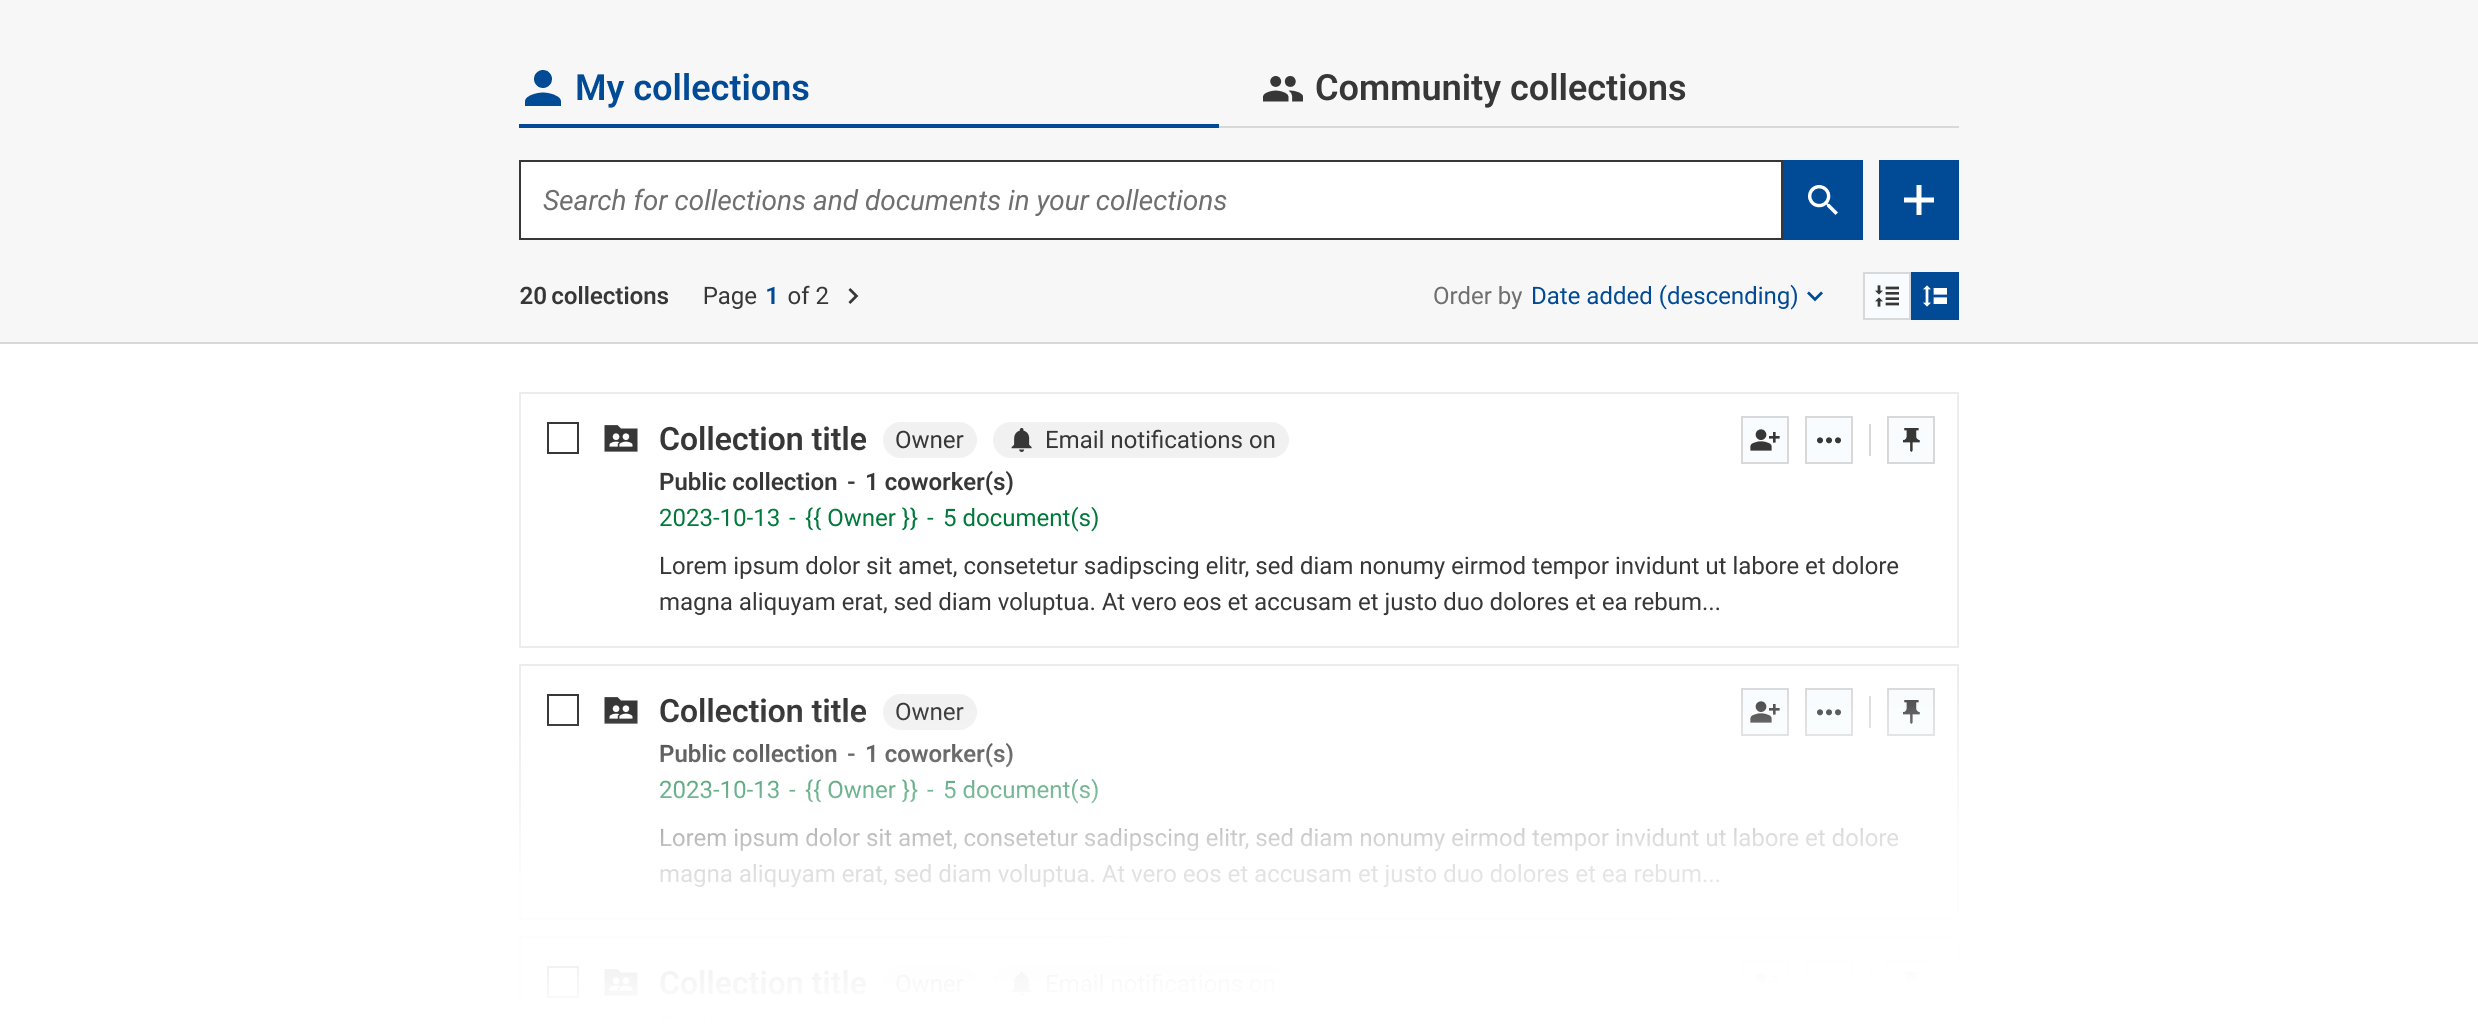Click the {{ Owner }} link

(861, 517)
